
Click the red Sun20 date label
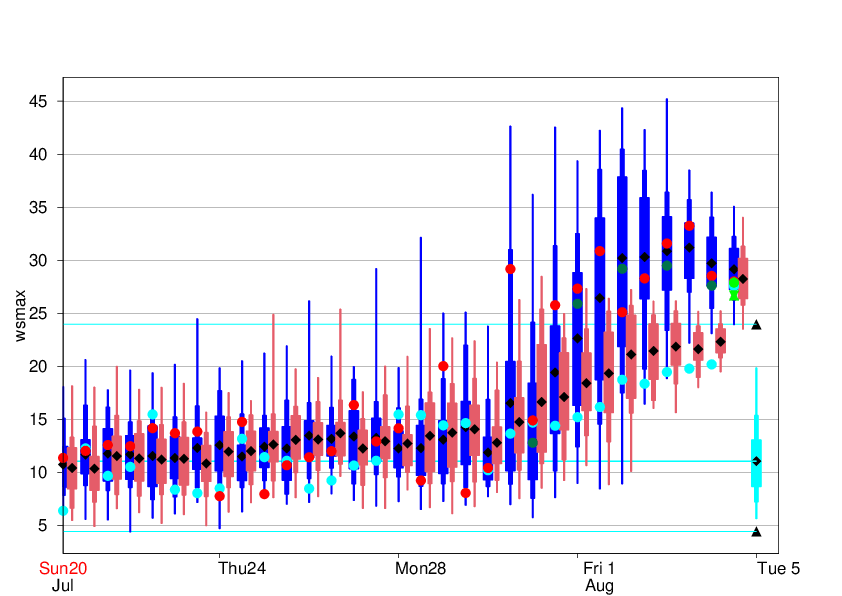pyautogui.click(x=63, y=569)
